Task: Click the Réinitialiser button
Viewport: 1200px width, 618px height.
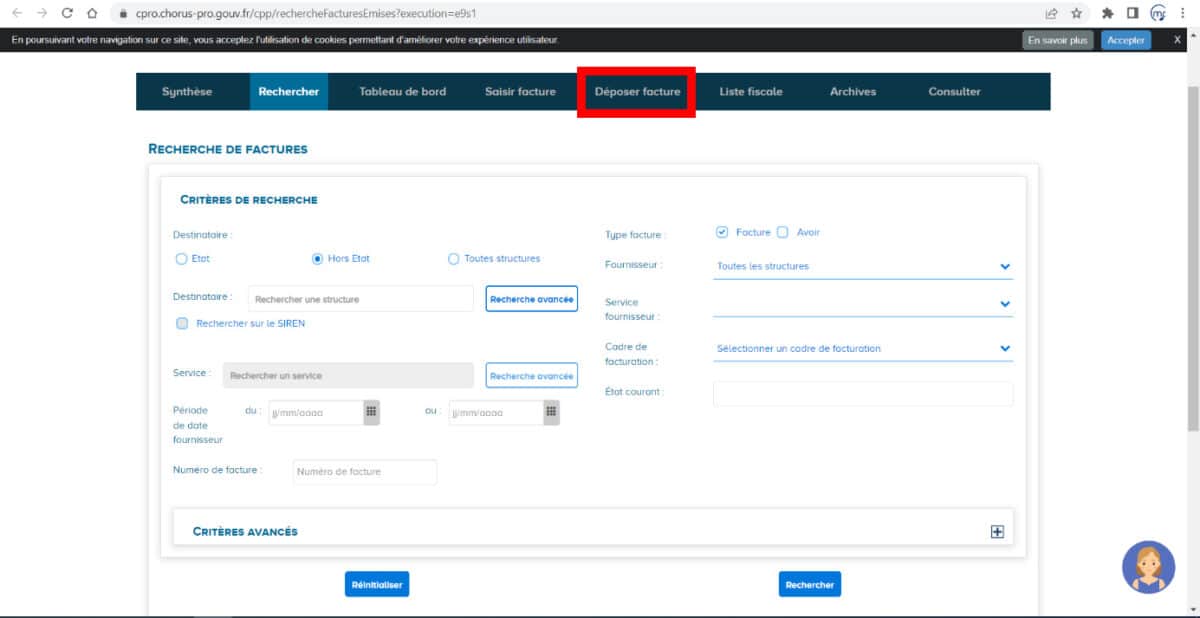Action: pyautogui.click(x=376, y=584)
